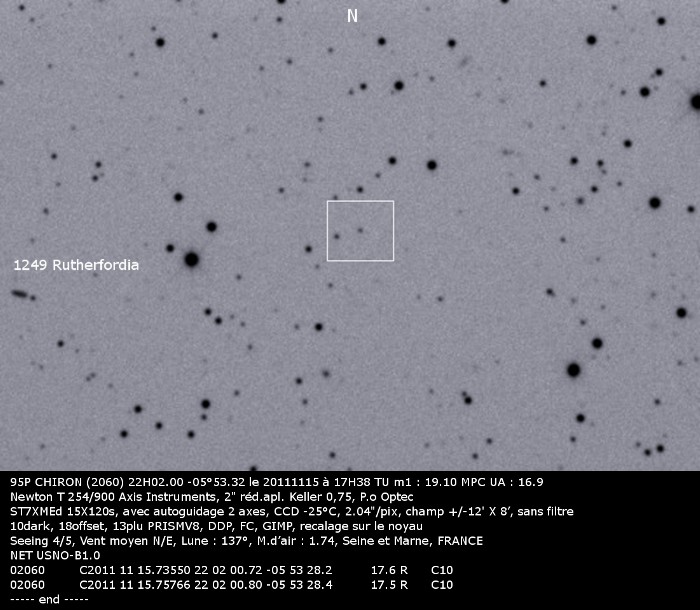
Task: Click the catalog line "NET USNO-B1.0"
Action: (x=55, y=556)
